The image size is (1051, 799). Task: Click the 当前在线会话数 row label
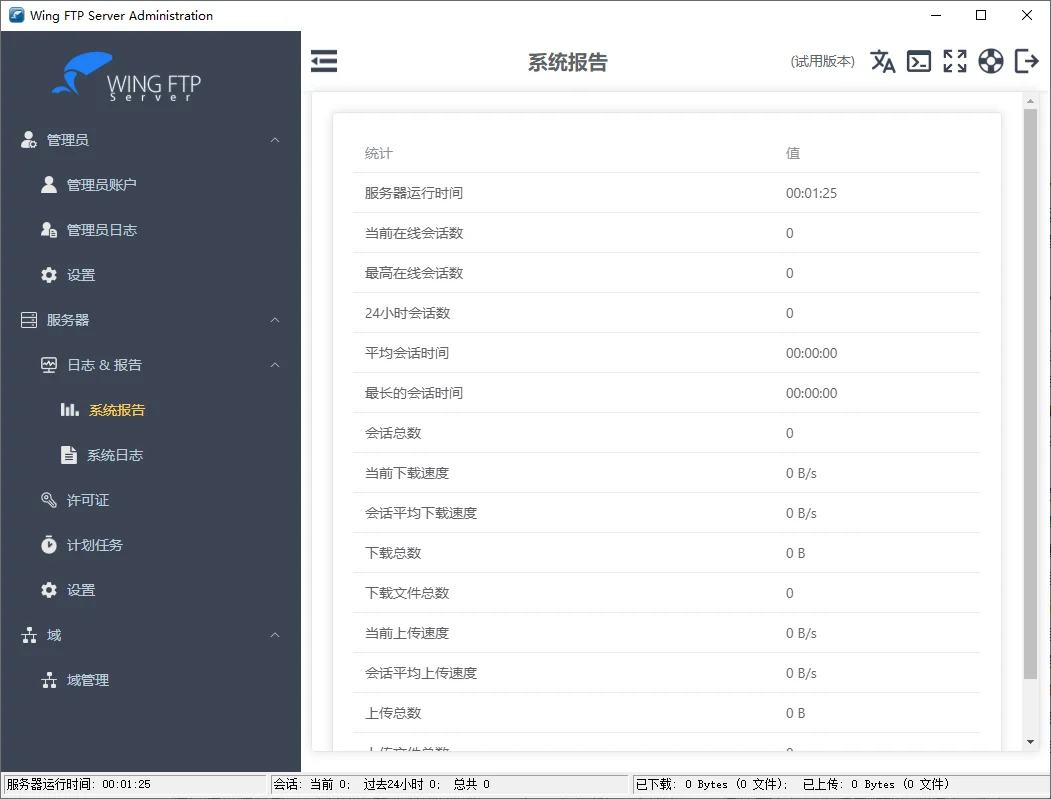coord(414,233)
